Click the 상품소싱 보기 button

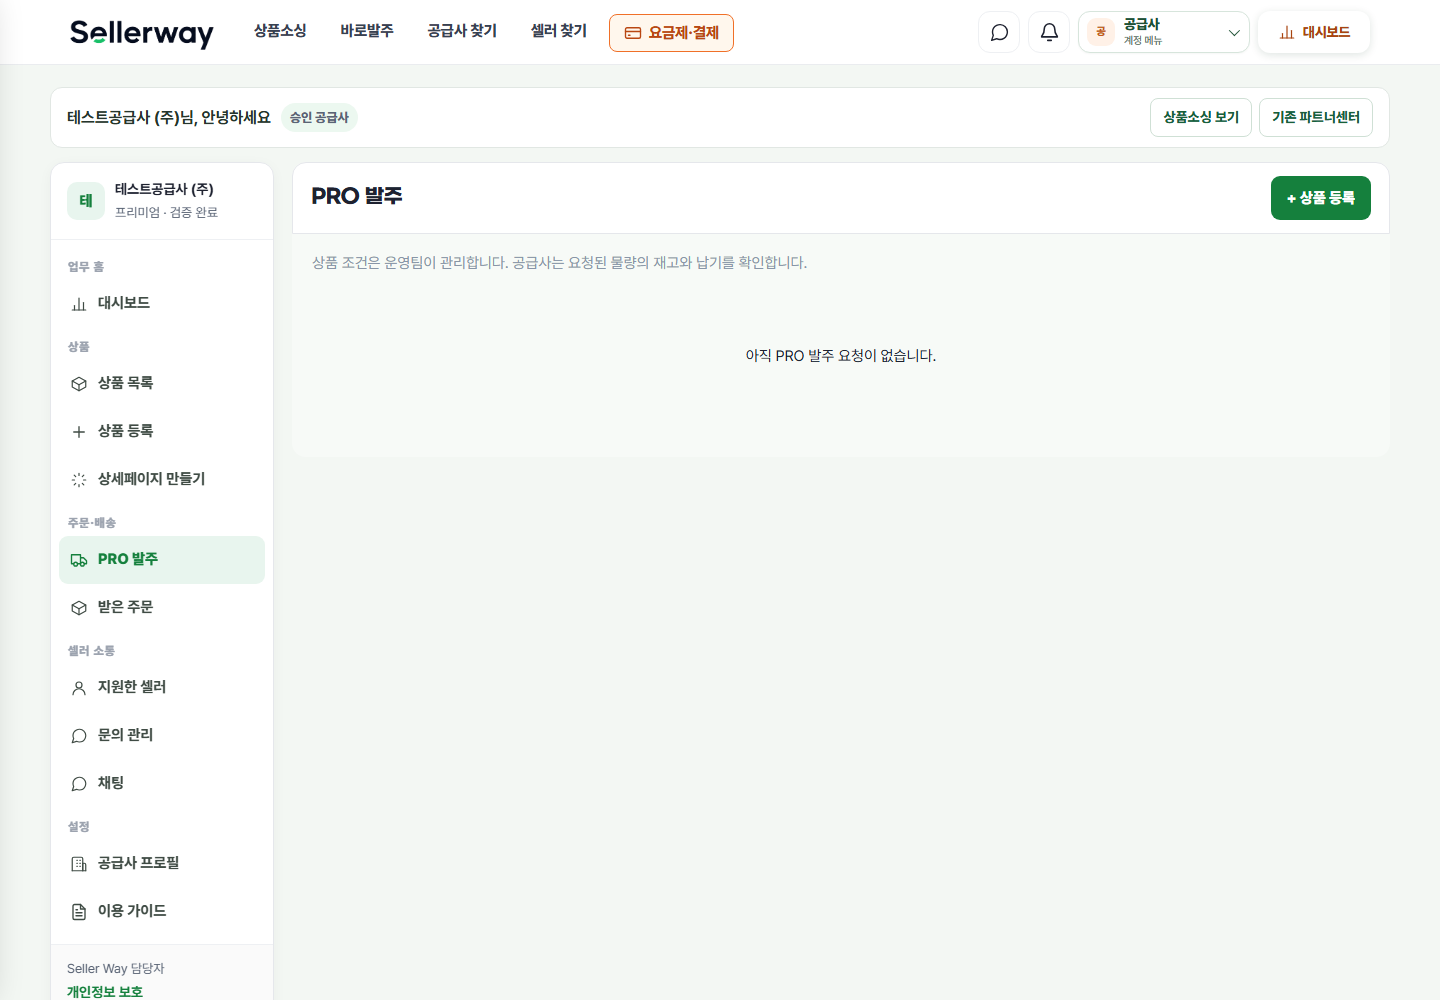pyautogui.click(x=1201, y=117)
